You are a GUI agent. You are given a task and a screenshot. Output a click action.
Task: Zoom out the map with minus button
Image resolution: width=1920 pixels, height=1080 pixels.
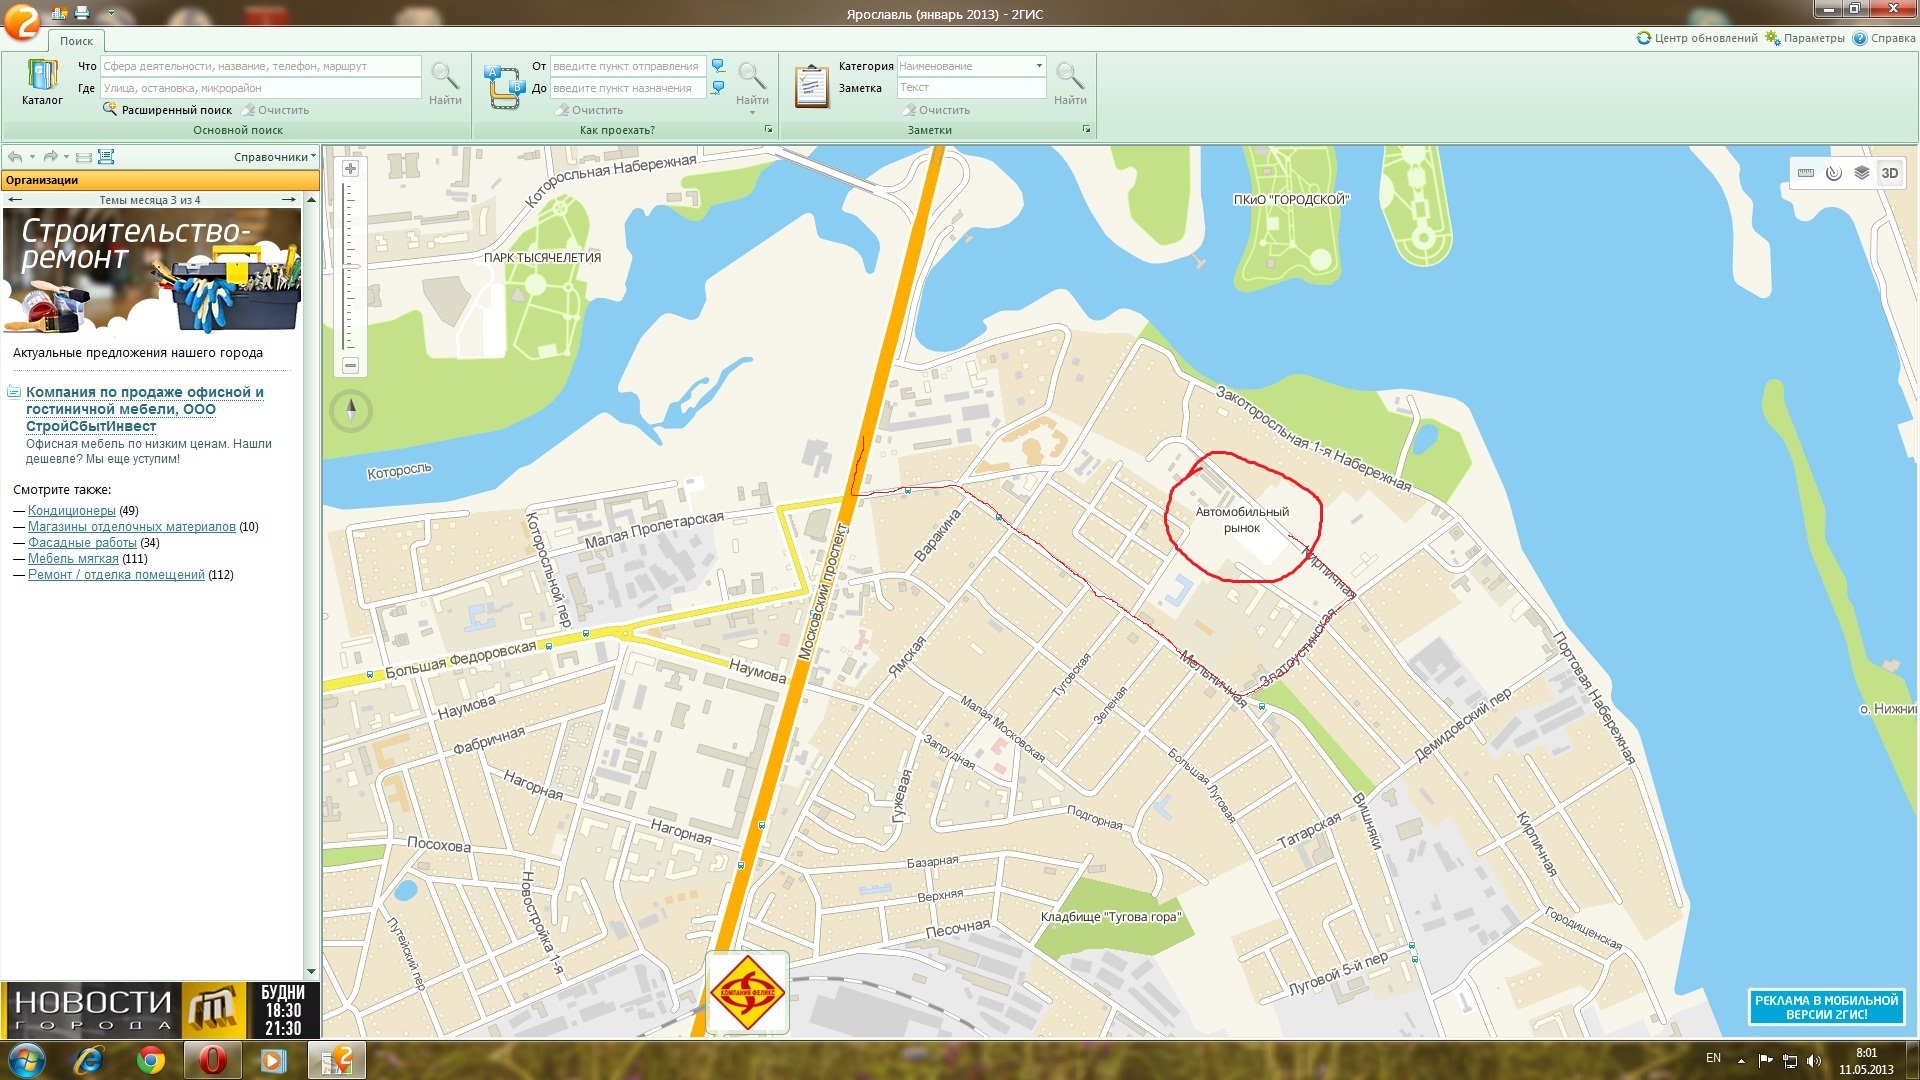350,366
